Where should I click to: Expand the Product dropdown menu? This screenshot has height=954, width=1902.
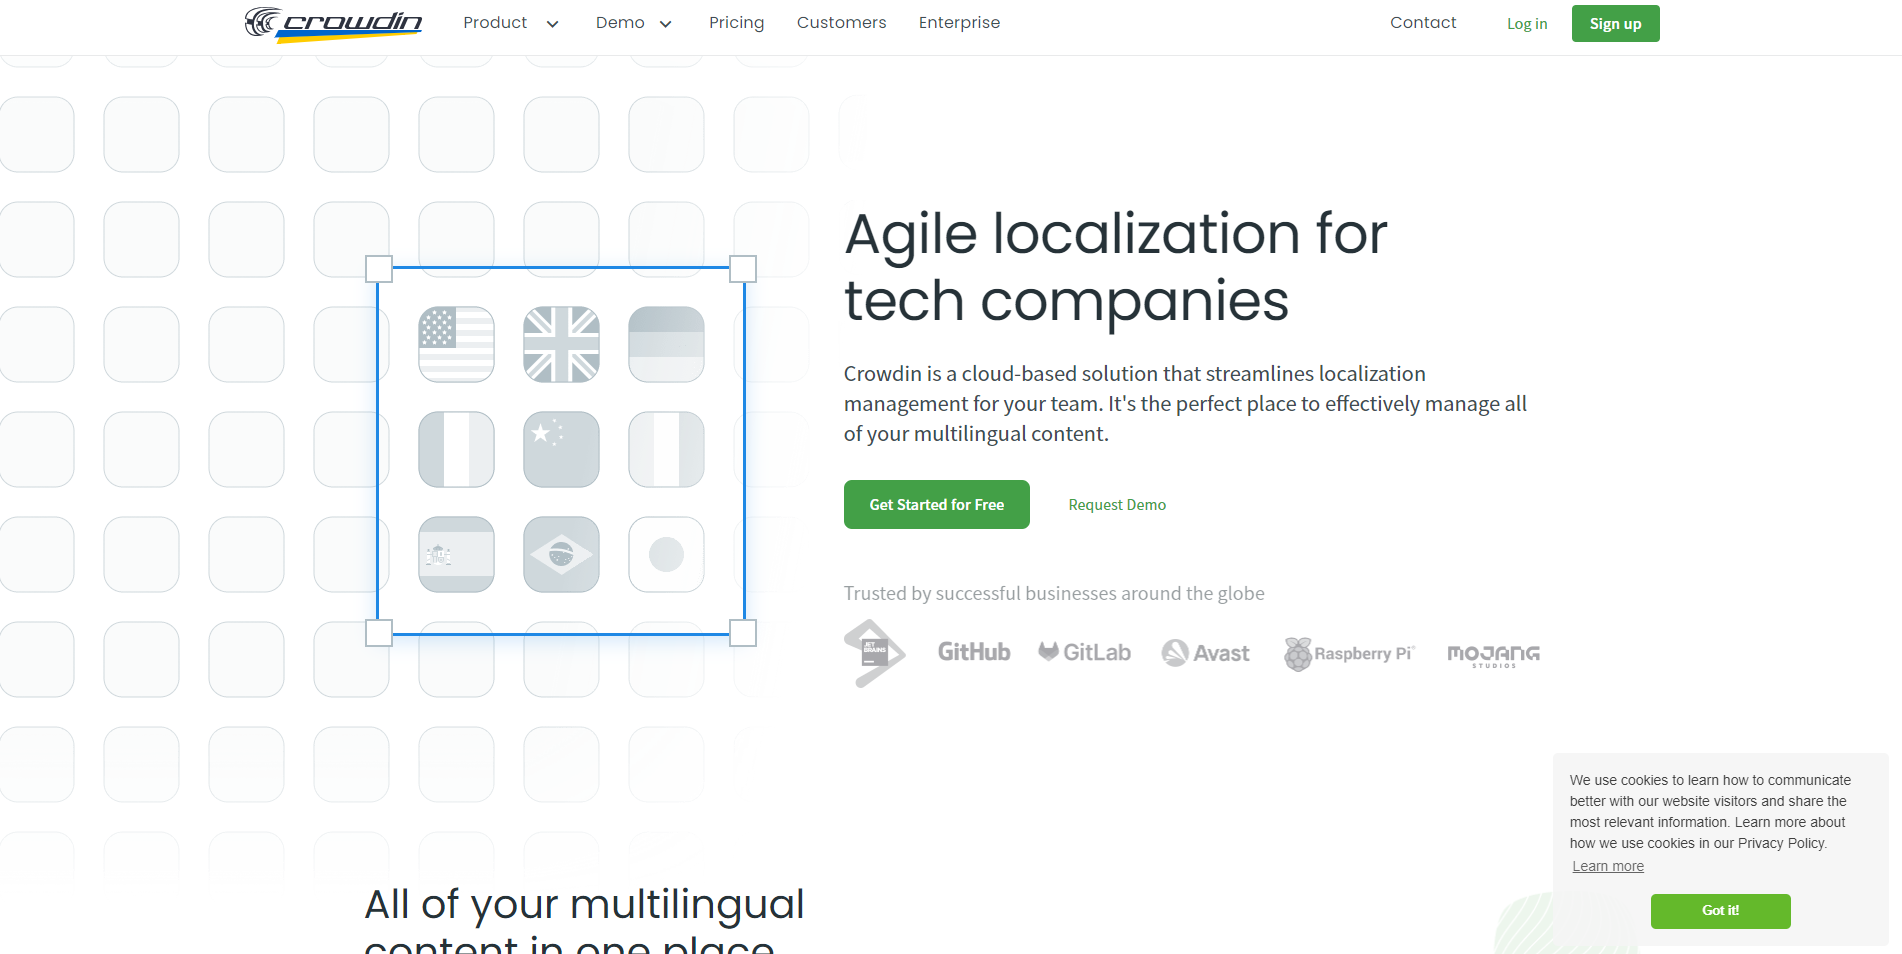click(x=510, y=23)
